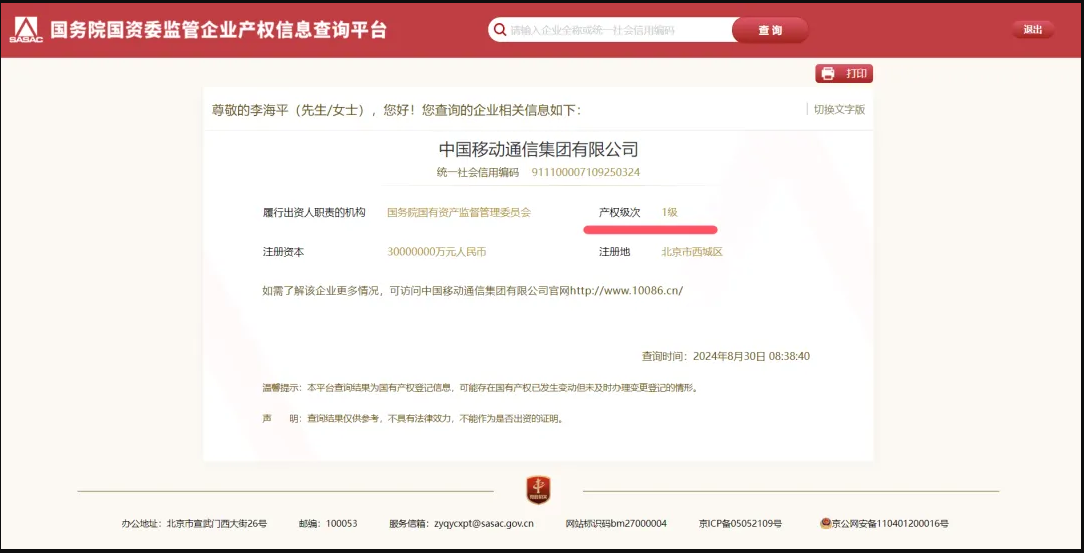Click the postal code 100053
This screenshot has width=1084, height=553.
(x=342, y=523)
